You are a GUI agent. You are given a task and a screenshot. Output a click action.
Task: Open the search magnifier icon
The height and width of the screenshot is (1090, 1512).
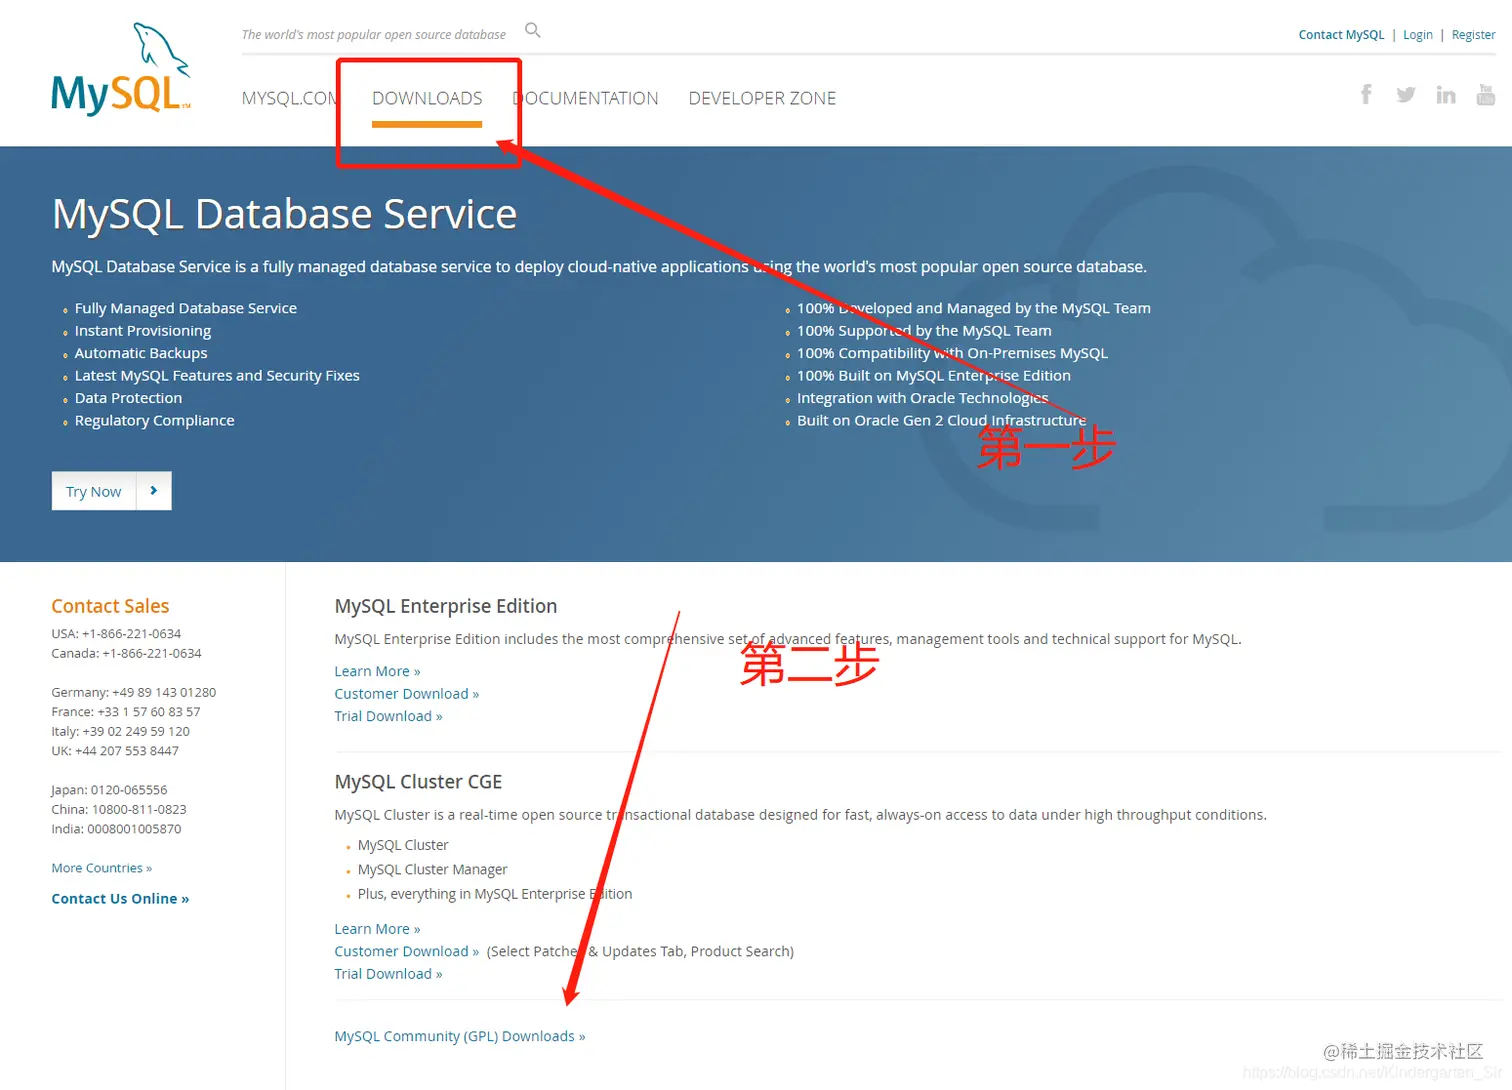533,31
